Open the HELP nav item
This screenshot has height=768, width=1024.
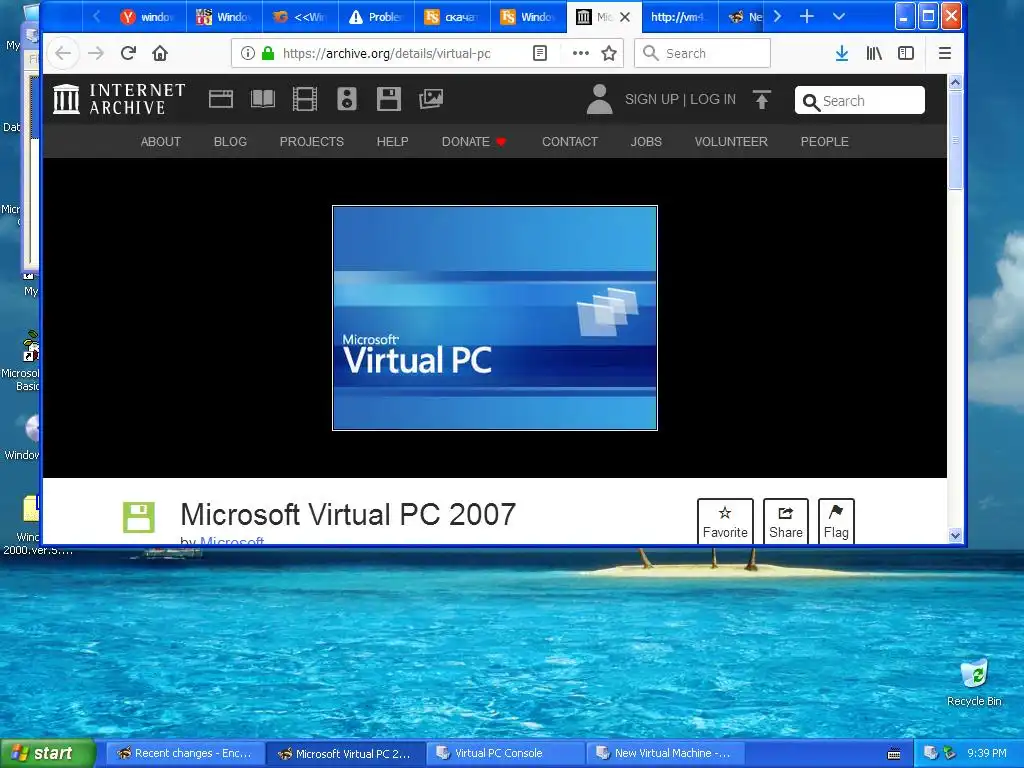392,142
